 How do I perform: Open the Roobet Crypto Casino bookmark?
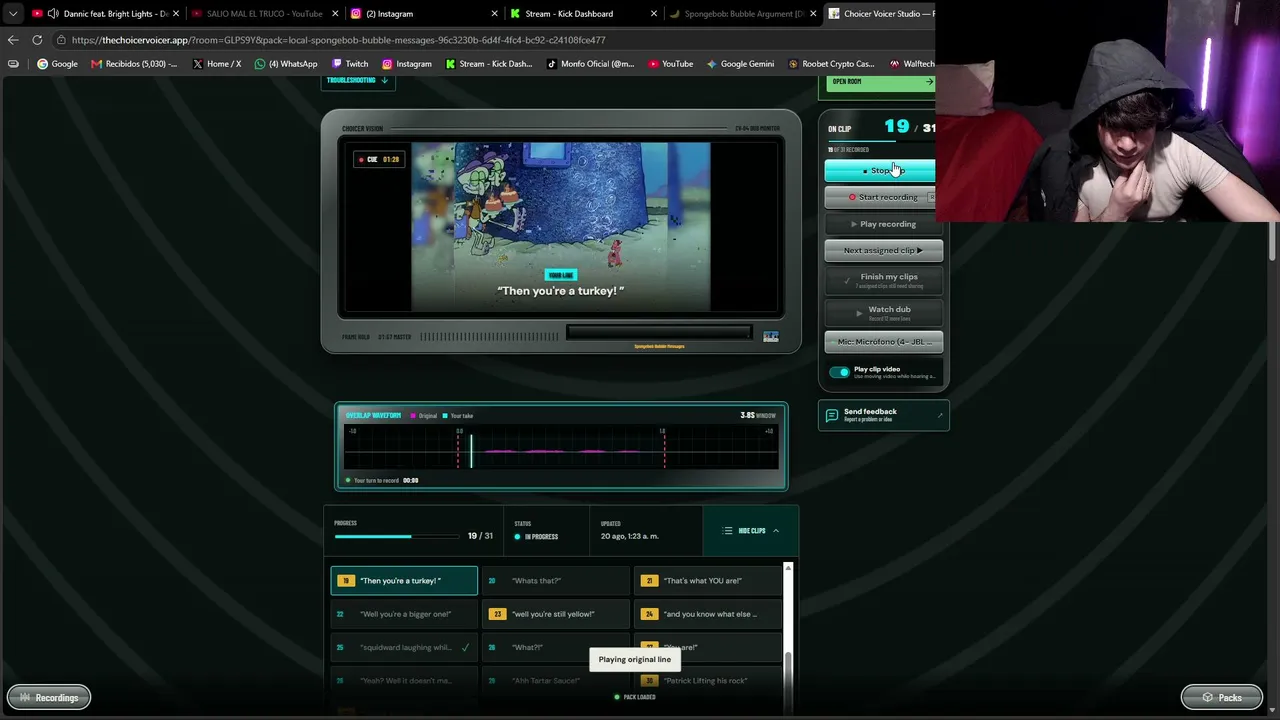[831, 64]
